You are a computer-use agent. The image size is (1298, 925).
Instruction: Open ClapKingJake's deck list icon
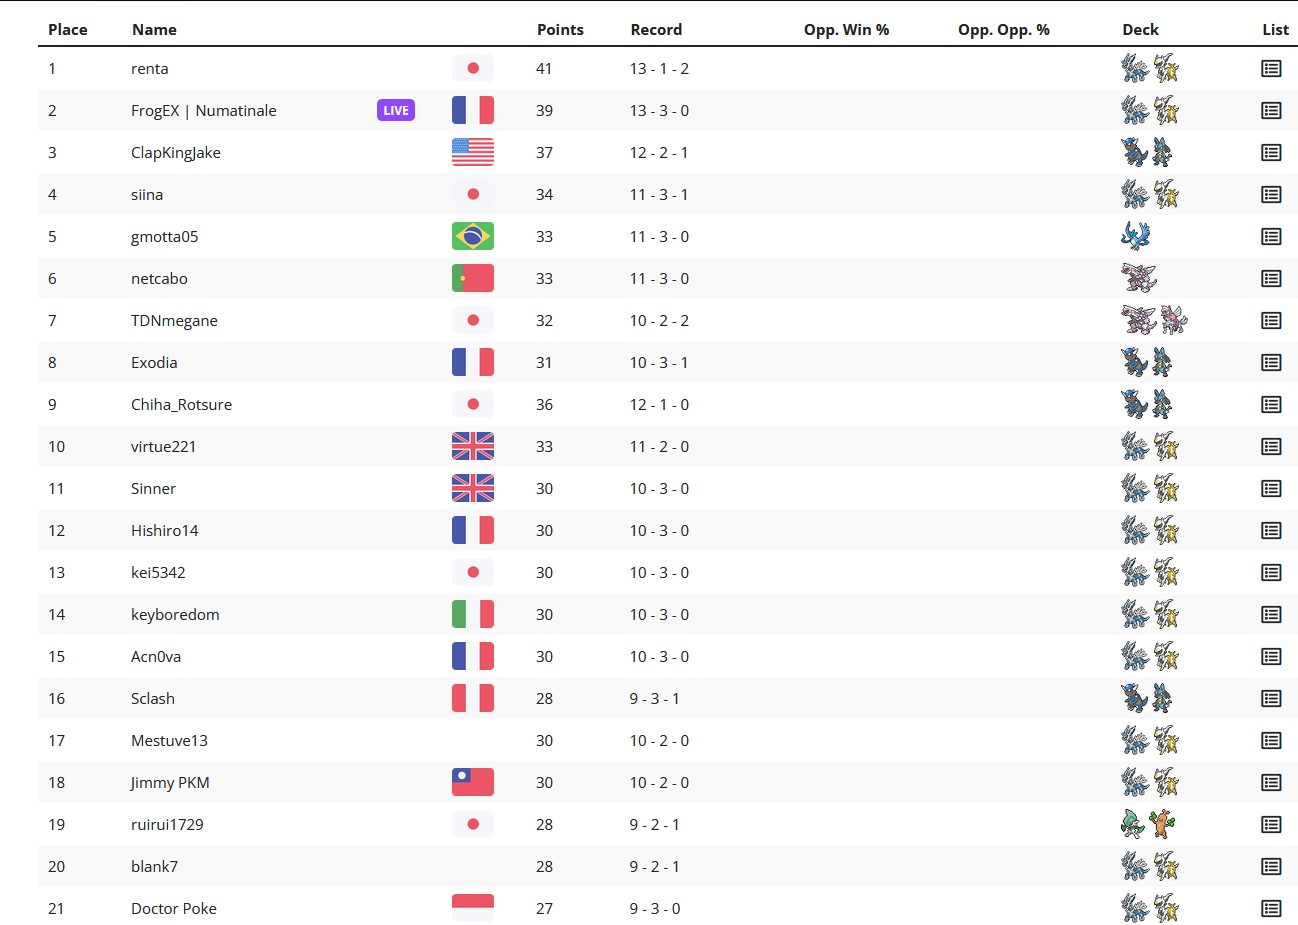[1271, 152]
